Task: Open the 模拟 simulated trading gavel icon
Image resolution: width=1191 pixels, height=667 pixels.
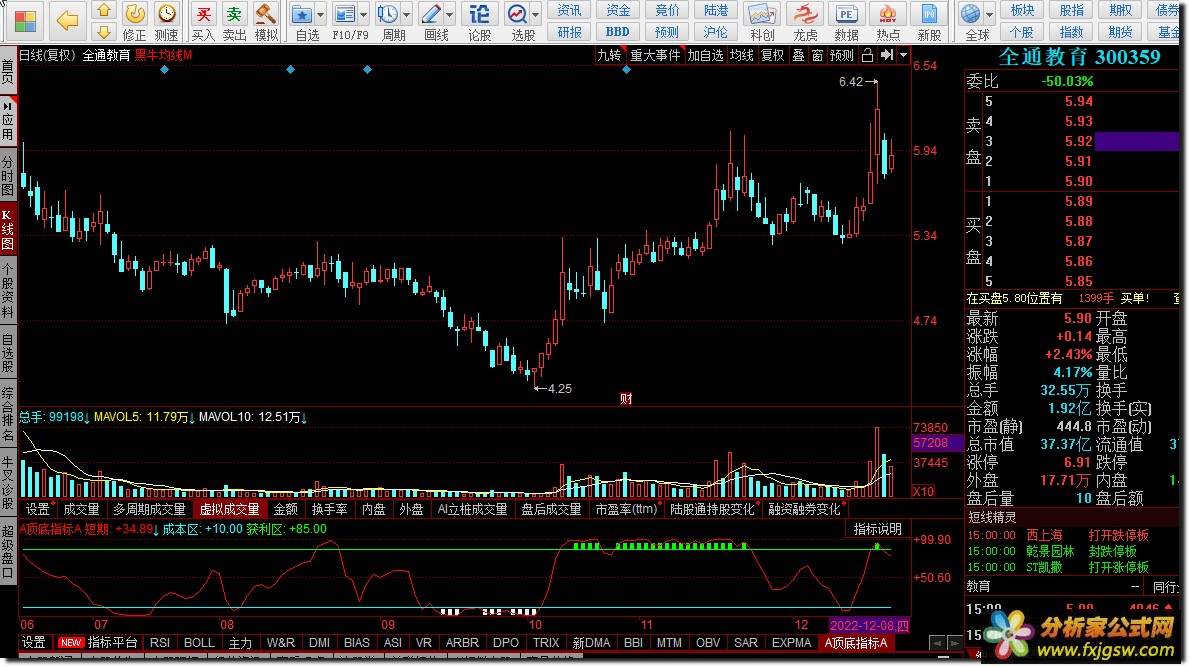Action: click(266, 14)
